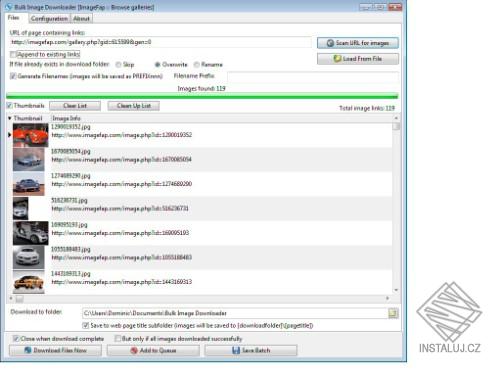Select the orange car thumbnail 1443169313.jpg
500x375 pixels.
point(29,282)
